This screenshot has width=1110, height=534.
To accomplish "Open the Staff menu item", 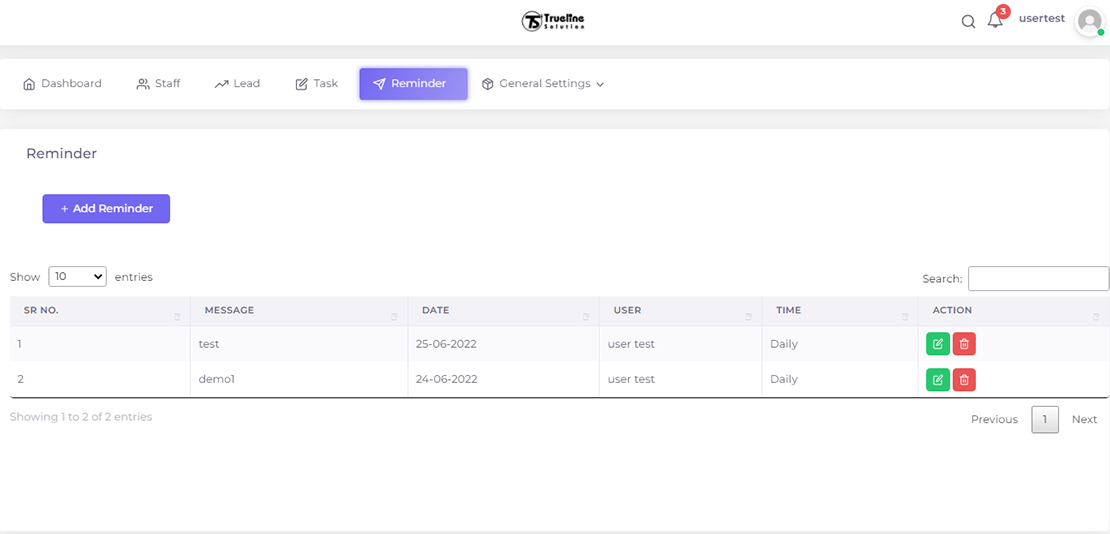I will click(158, 84).
